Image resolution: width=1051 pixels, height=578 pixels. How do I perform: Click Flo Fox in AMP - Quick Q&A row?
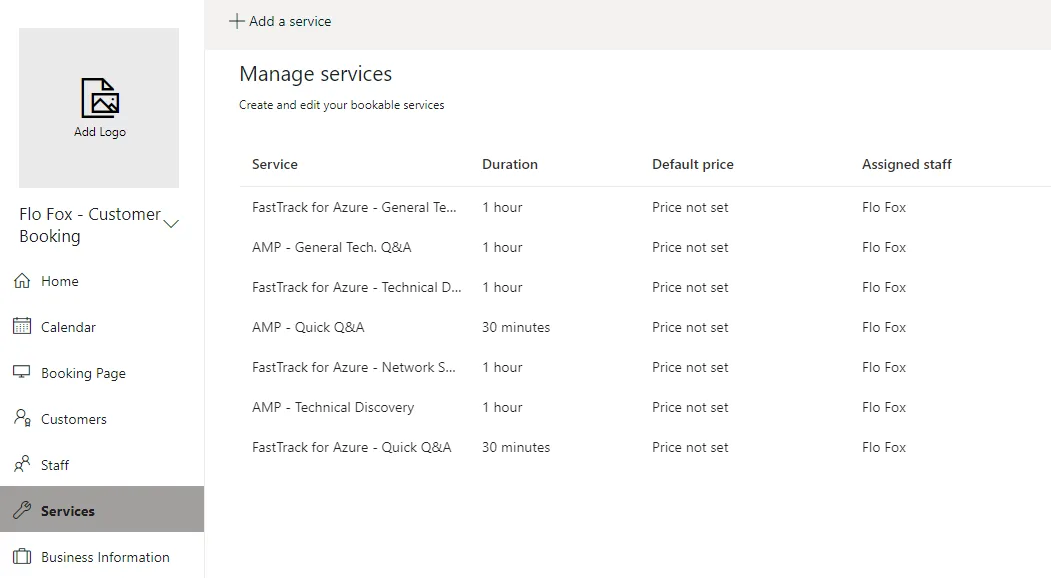coord(884,327)
